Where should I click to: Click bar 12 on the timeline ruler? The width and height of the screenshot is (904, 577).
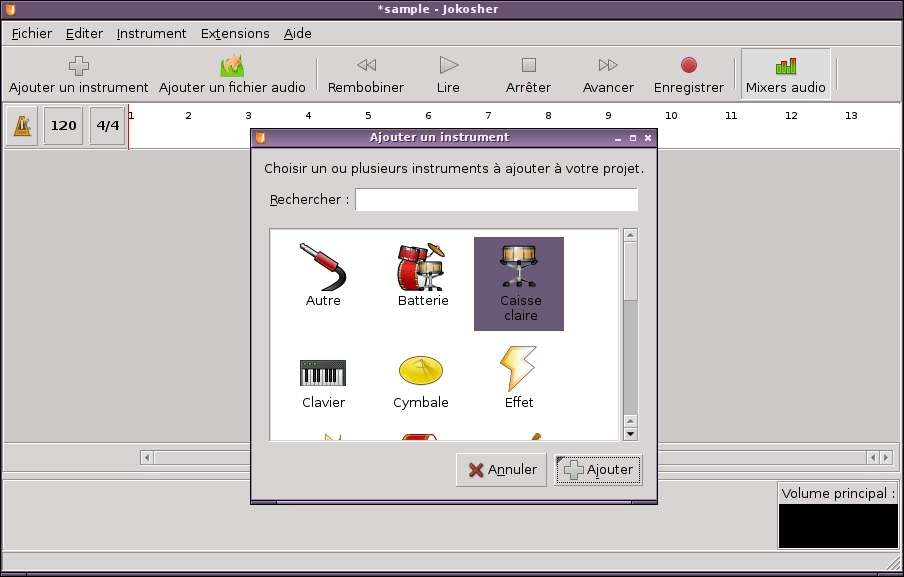point(791,115)
